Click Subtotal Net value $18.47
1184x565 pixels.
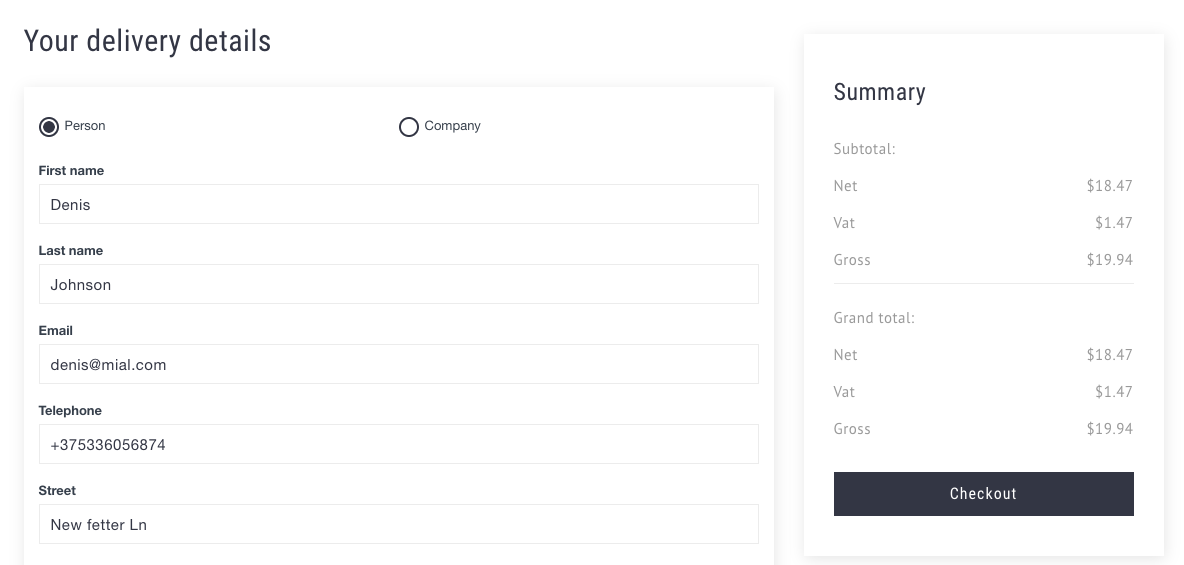point(1109,186)
